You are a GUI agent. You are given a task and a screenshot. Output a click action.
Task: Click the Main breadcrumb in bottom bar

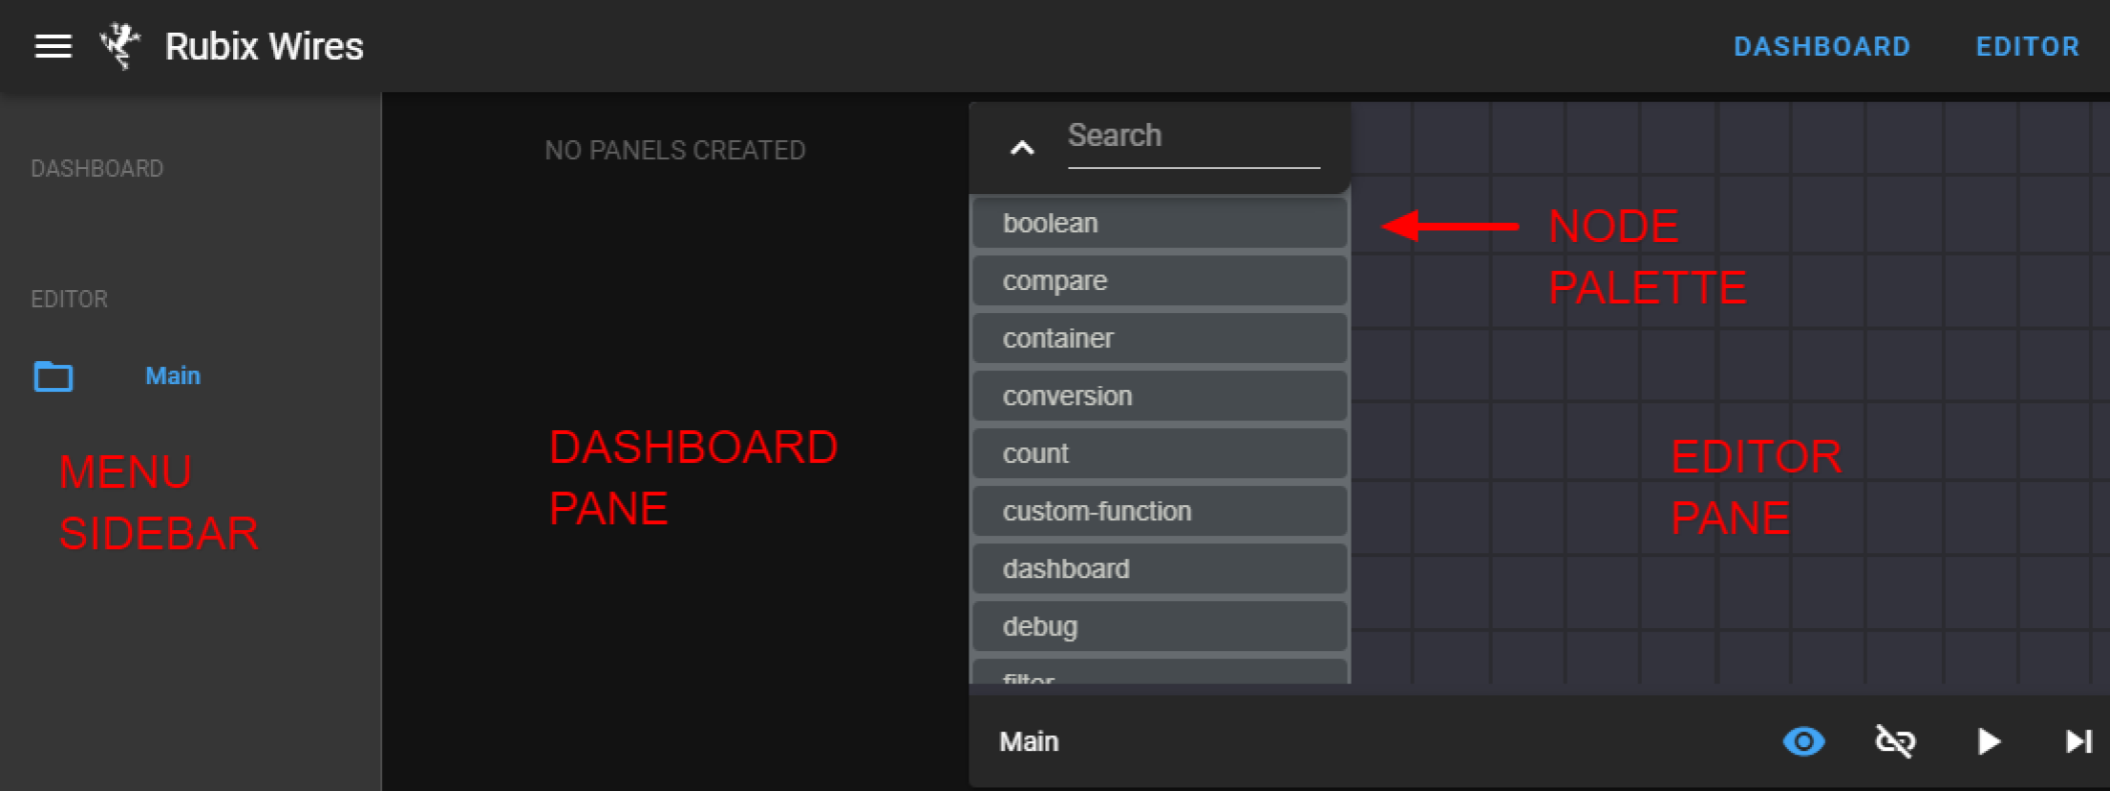coord(1029,741)
